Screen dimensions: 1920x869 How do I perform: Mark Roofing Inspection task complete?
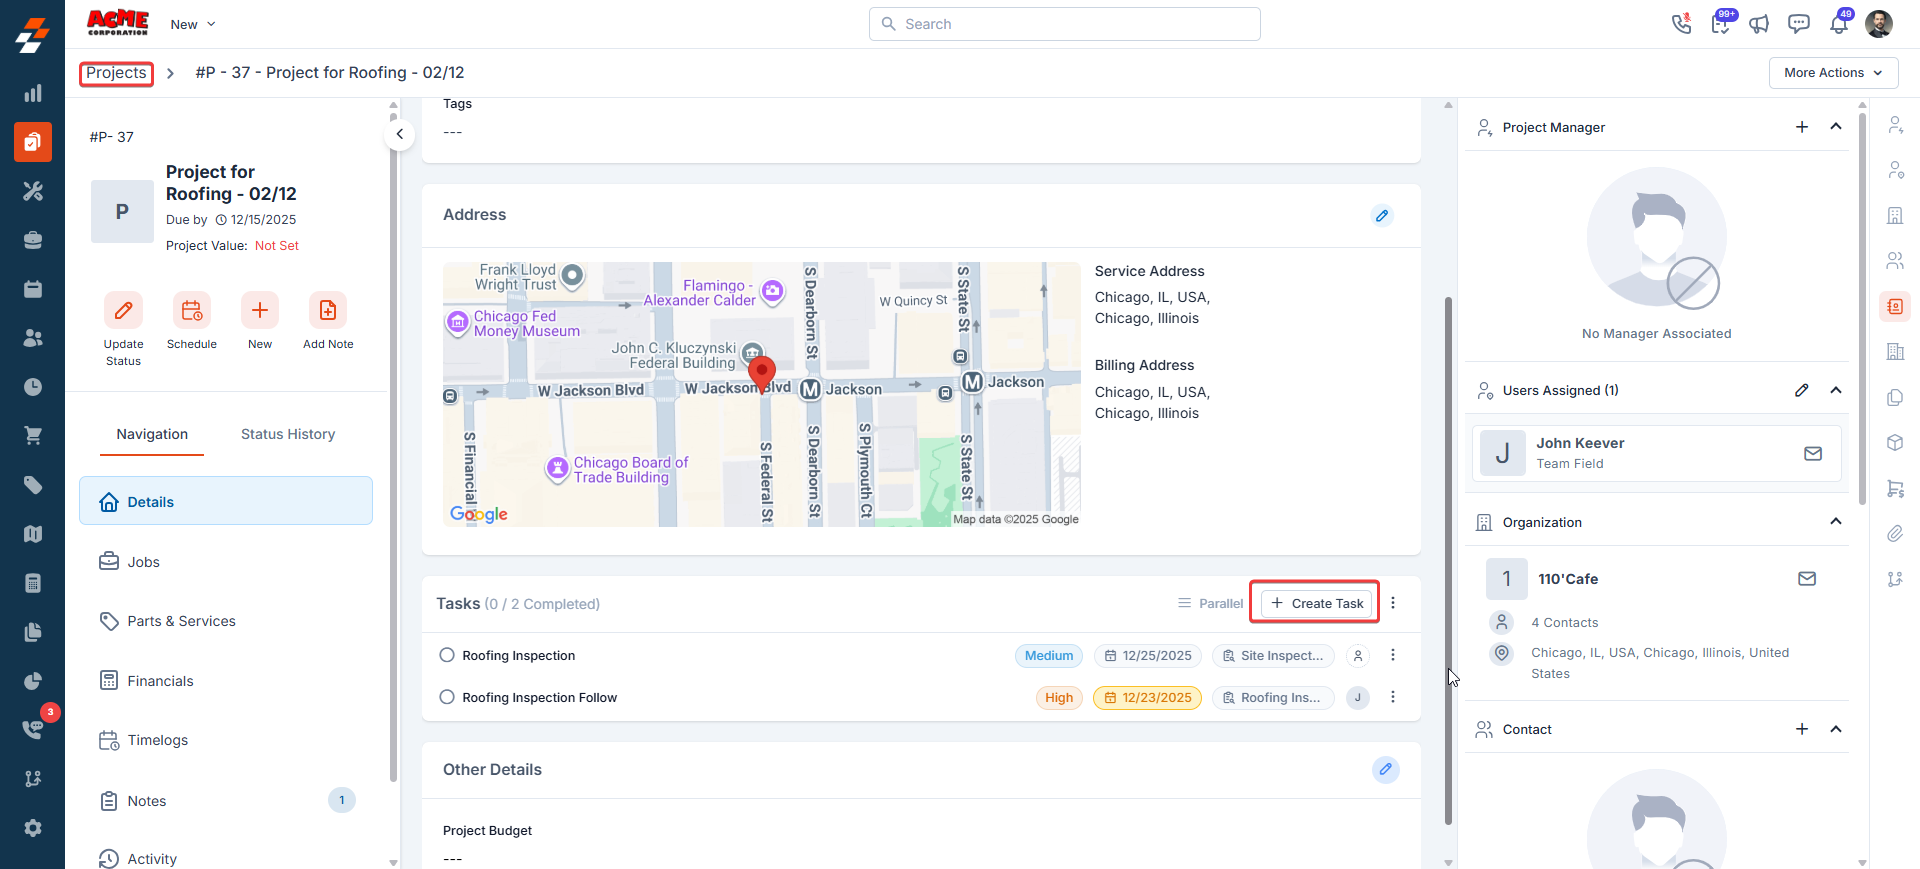click(x=447, y=655)
